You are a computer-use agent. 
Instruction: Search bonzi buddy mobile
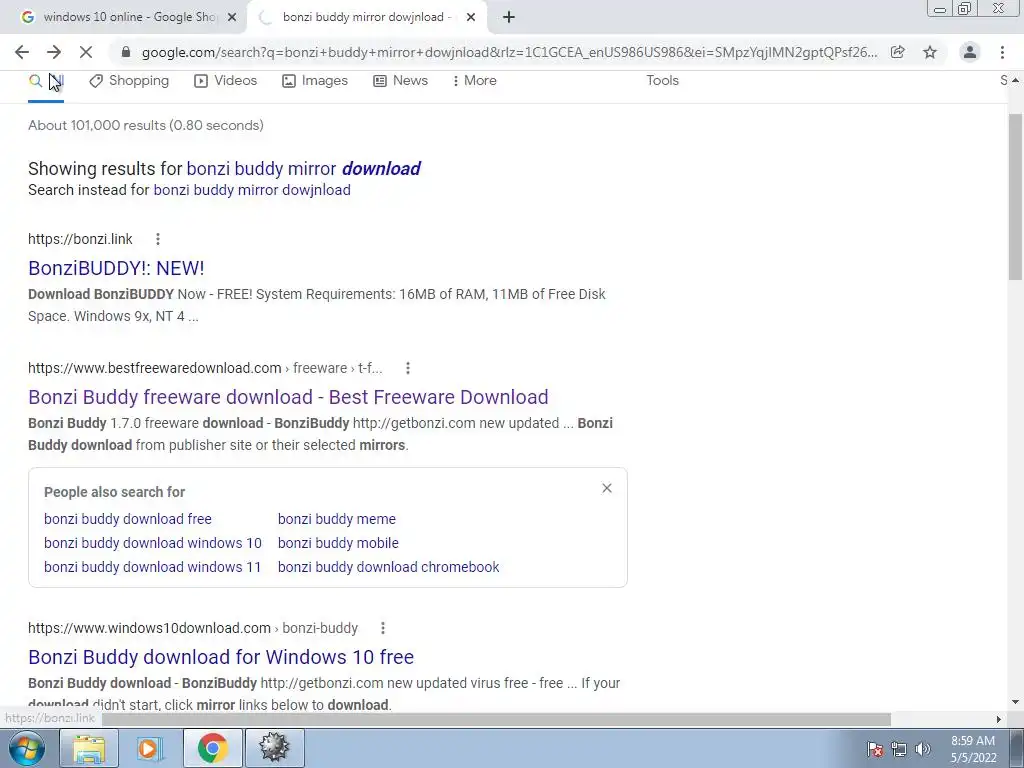[x=338, y=543]
